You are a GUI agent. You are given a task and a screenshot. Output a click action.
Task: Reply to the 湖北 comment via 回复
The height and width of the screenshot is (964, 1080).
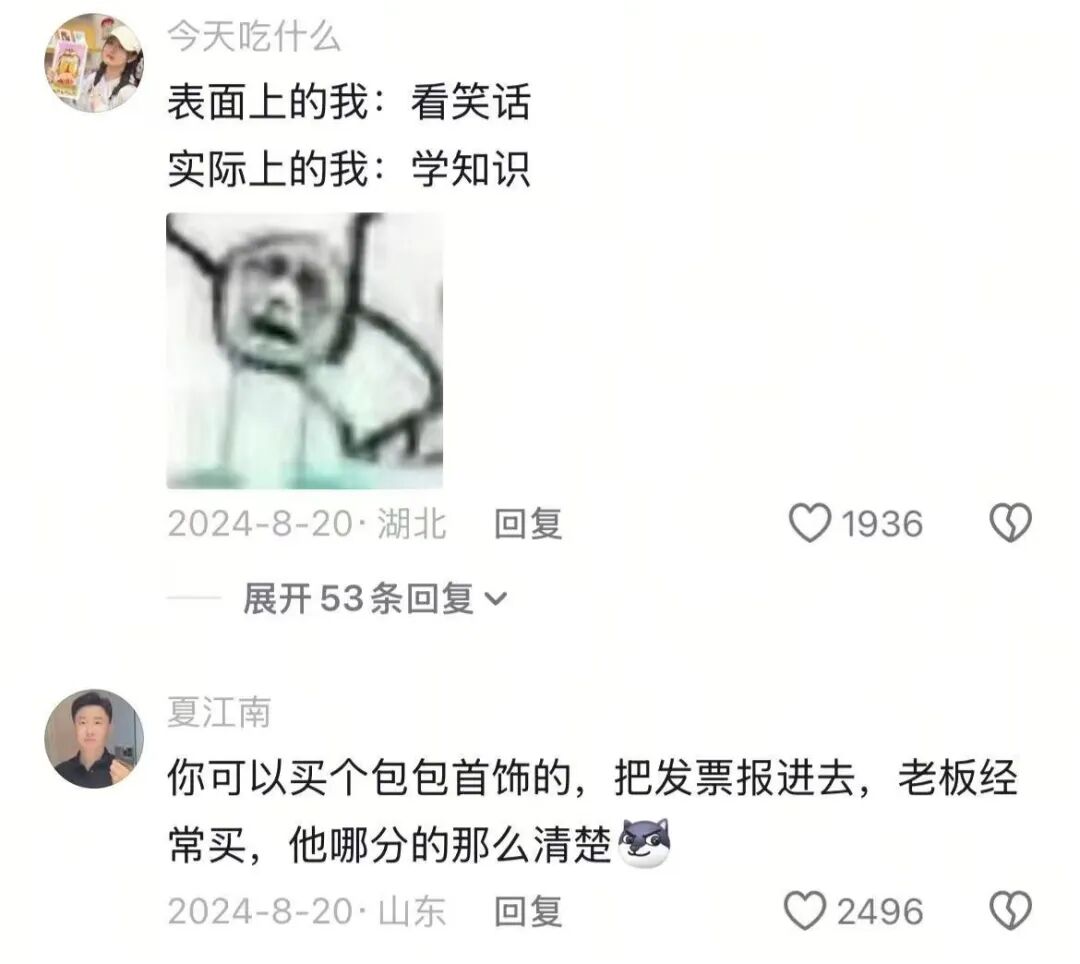point(528,524)
